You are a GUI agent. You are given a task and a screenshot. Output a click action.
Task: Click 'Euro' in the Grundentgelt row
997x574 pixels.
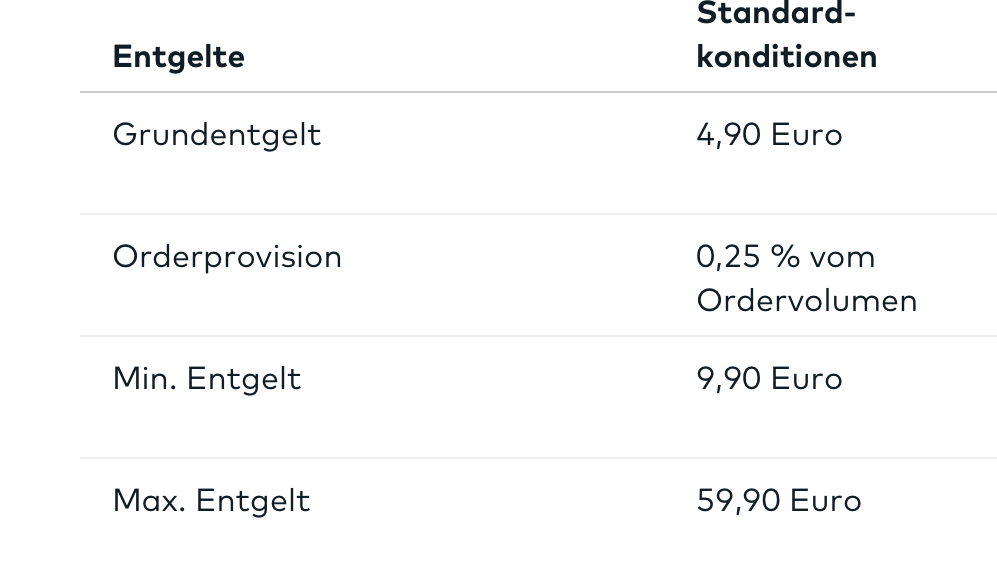click(807, 135)
